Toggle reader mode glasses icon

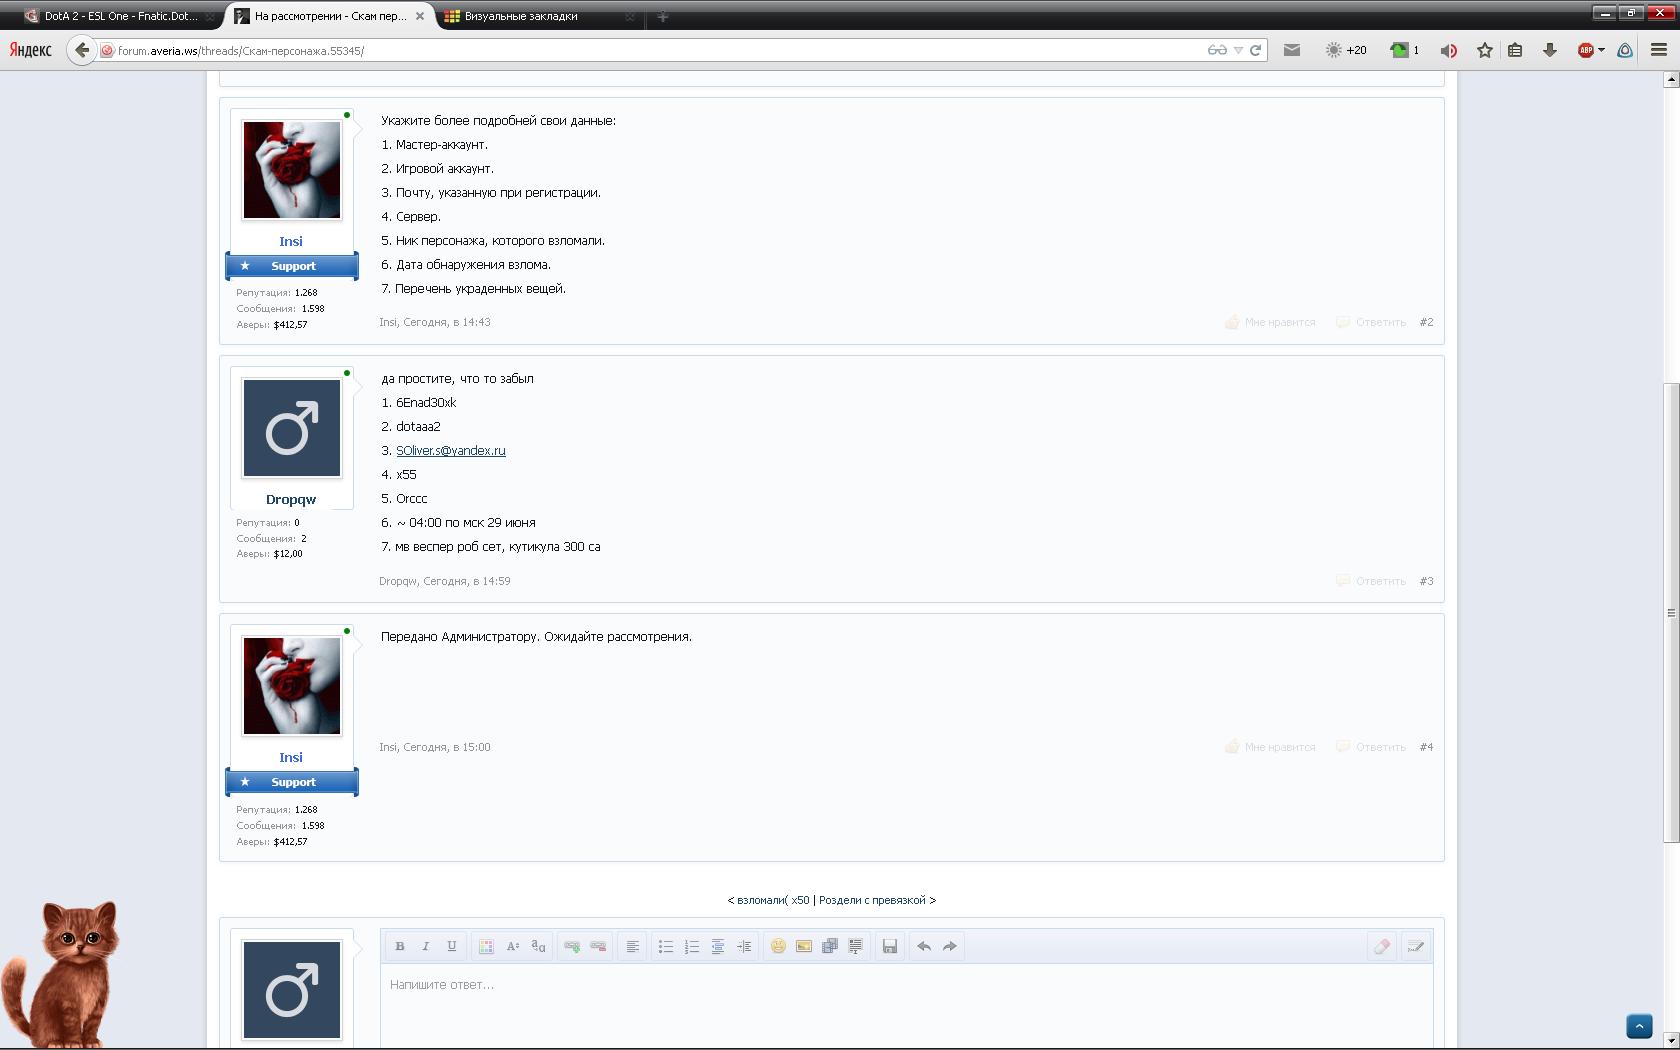[1217, 50]
